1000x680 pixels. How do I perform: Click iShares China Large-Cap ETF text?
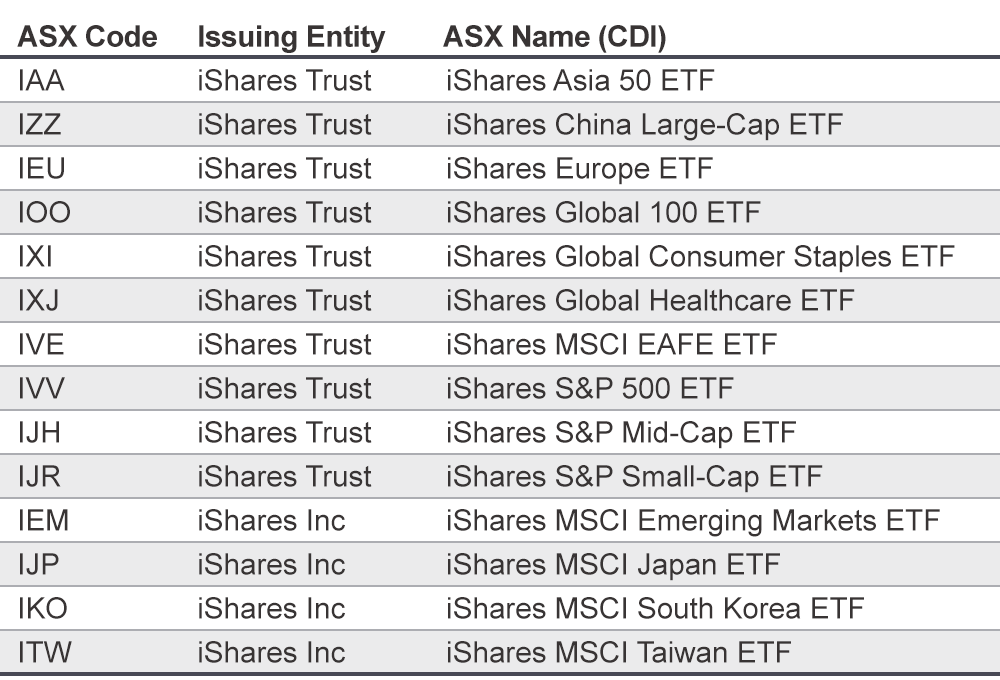644,125
